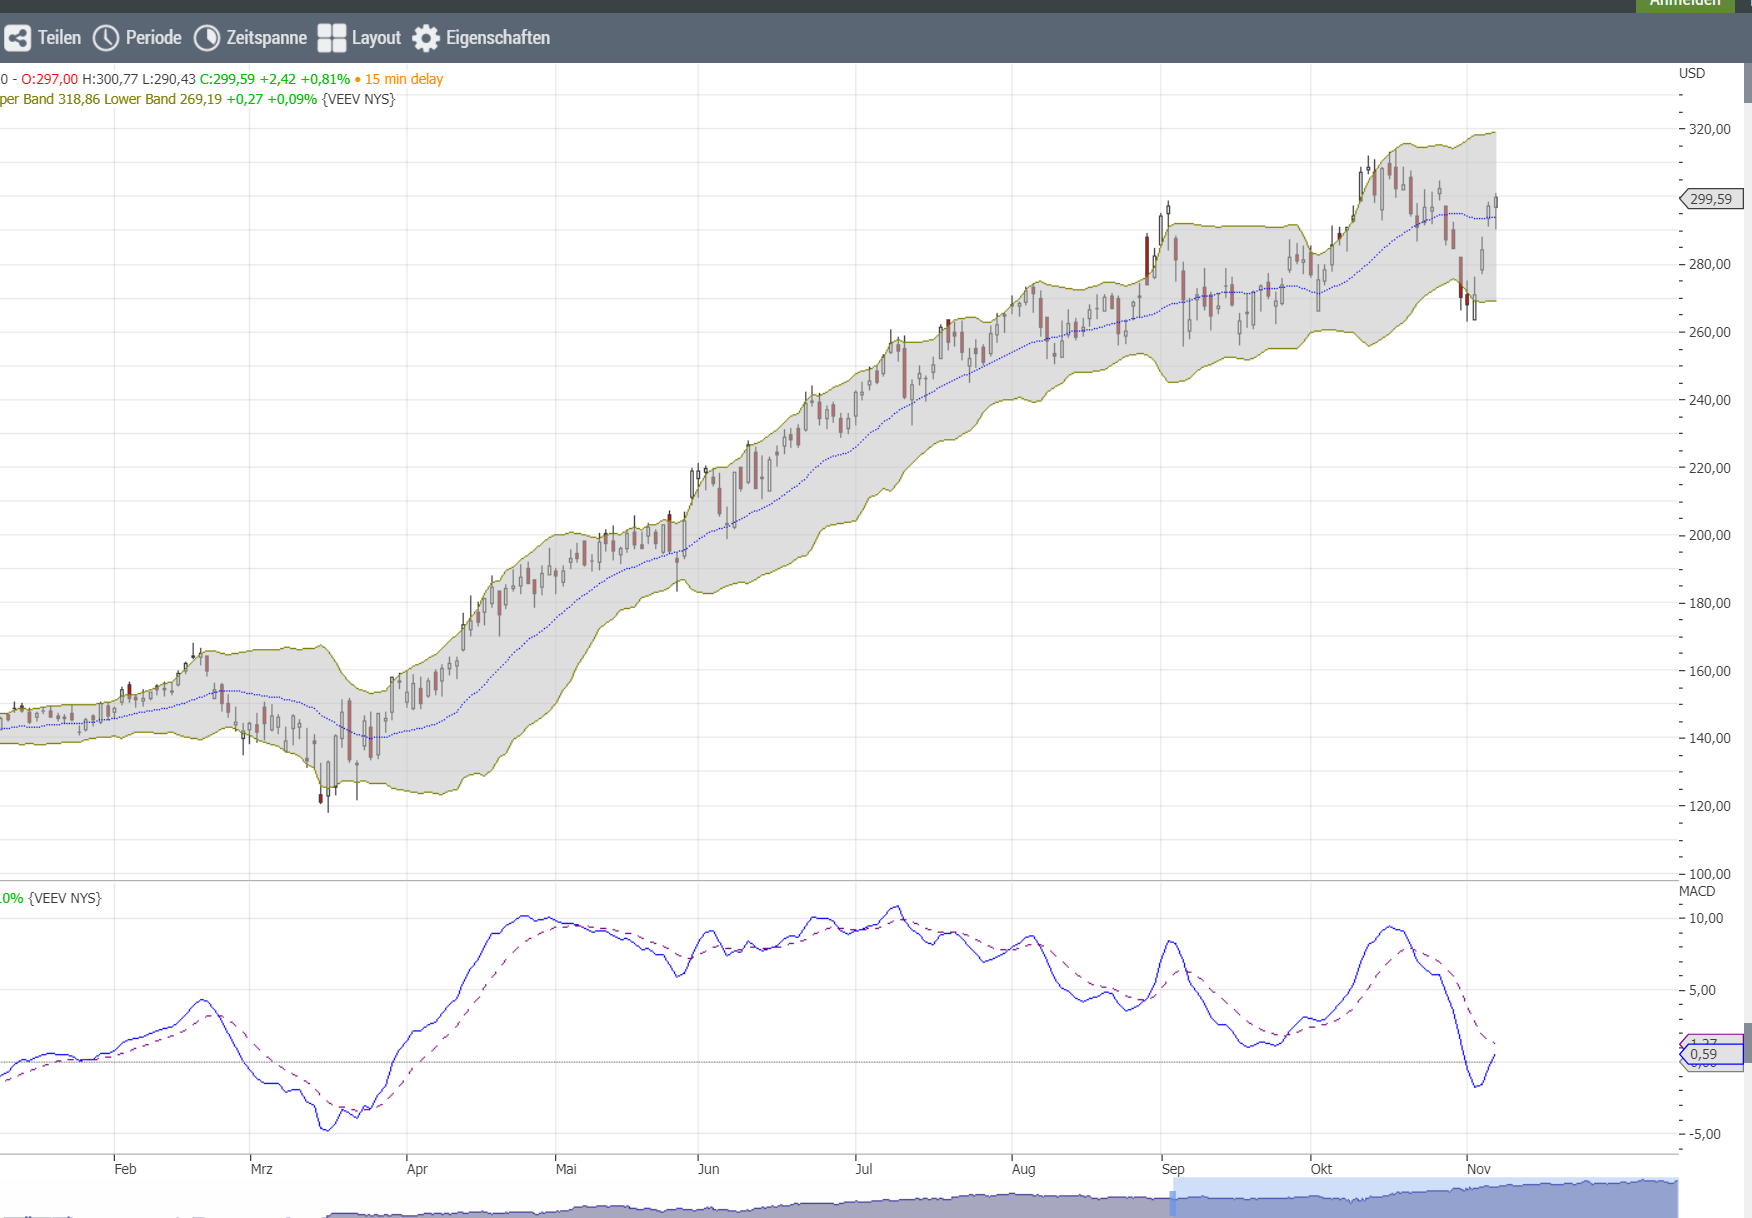Open the Teilen text menu
The height and width of the screenshot is (1218, 1752).
tap(59, 38)
